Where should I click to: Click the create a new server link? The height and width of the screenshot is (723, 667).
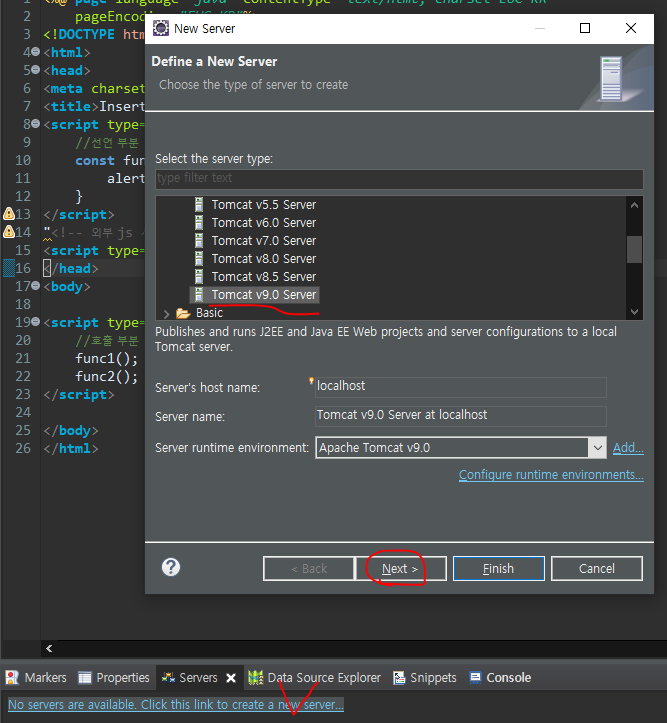click(176, 705)
